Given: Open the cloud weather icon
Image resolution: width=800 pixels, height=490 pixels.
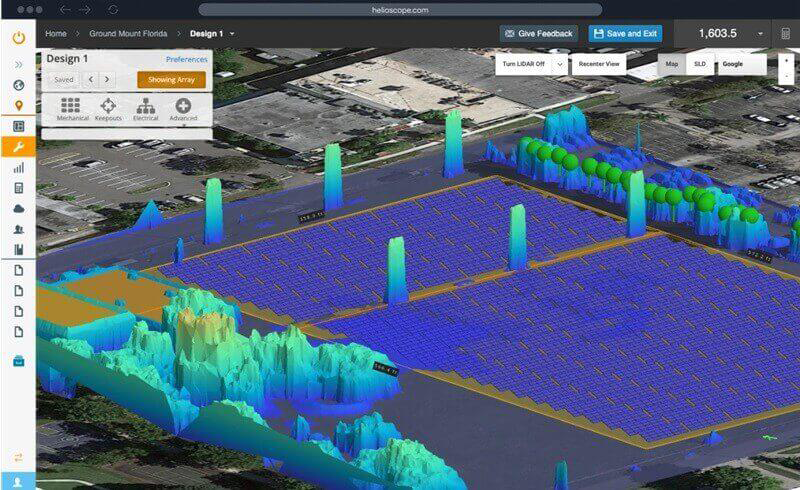Looking at the screenshot, I should 18,209.
